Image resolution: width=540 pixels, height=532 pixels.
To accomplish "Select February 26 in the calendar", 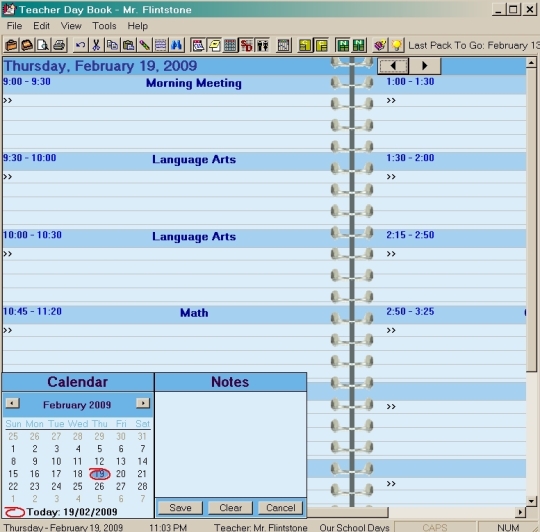I will click(99, 486).
